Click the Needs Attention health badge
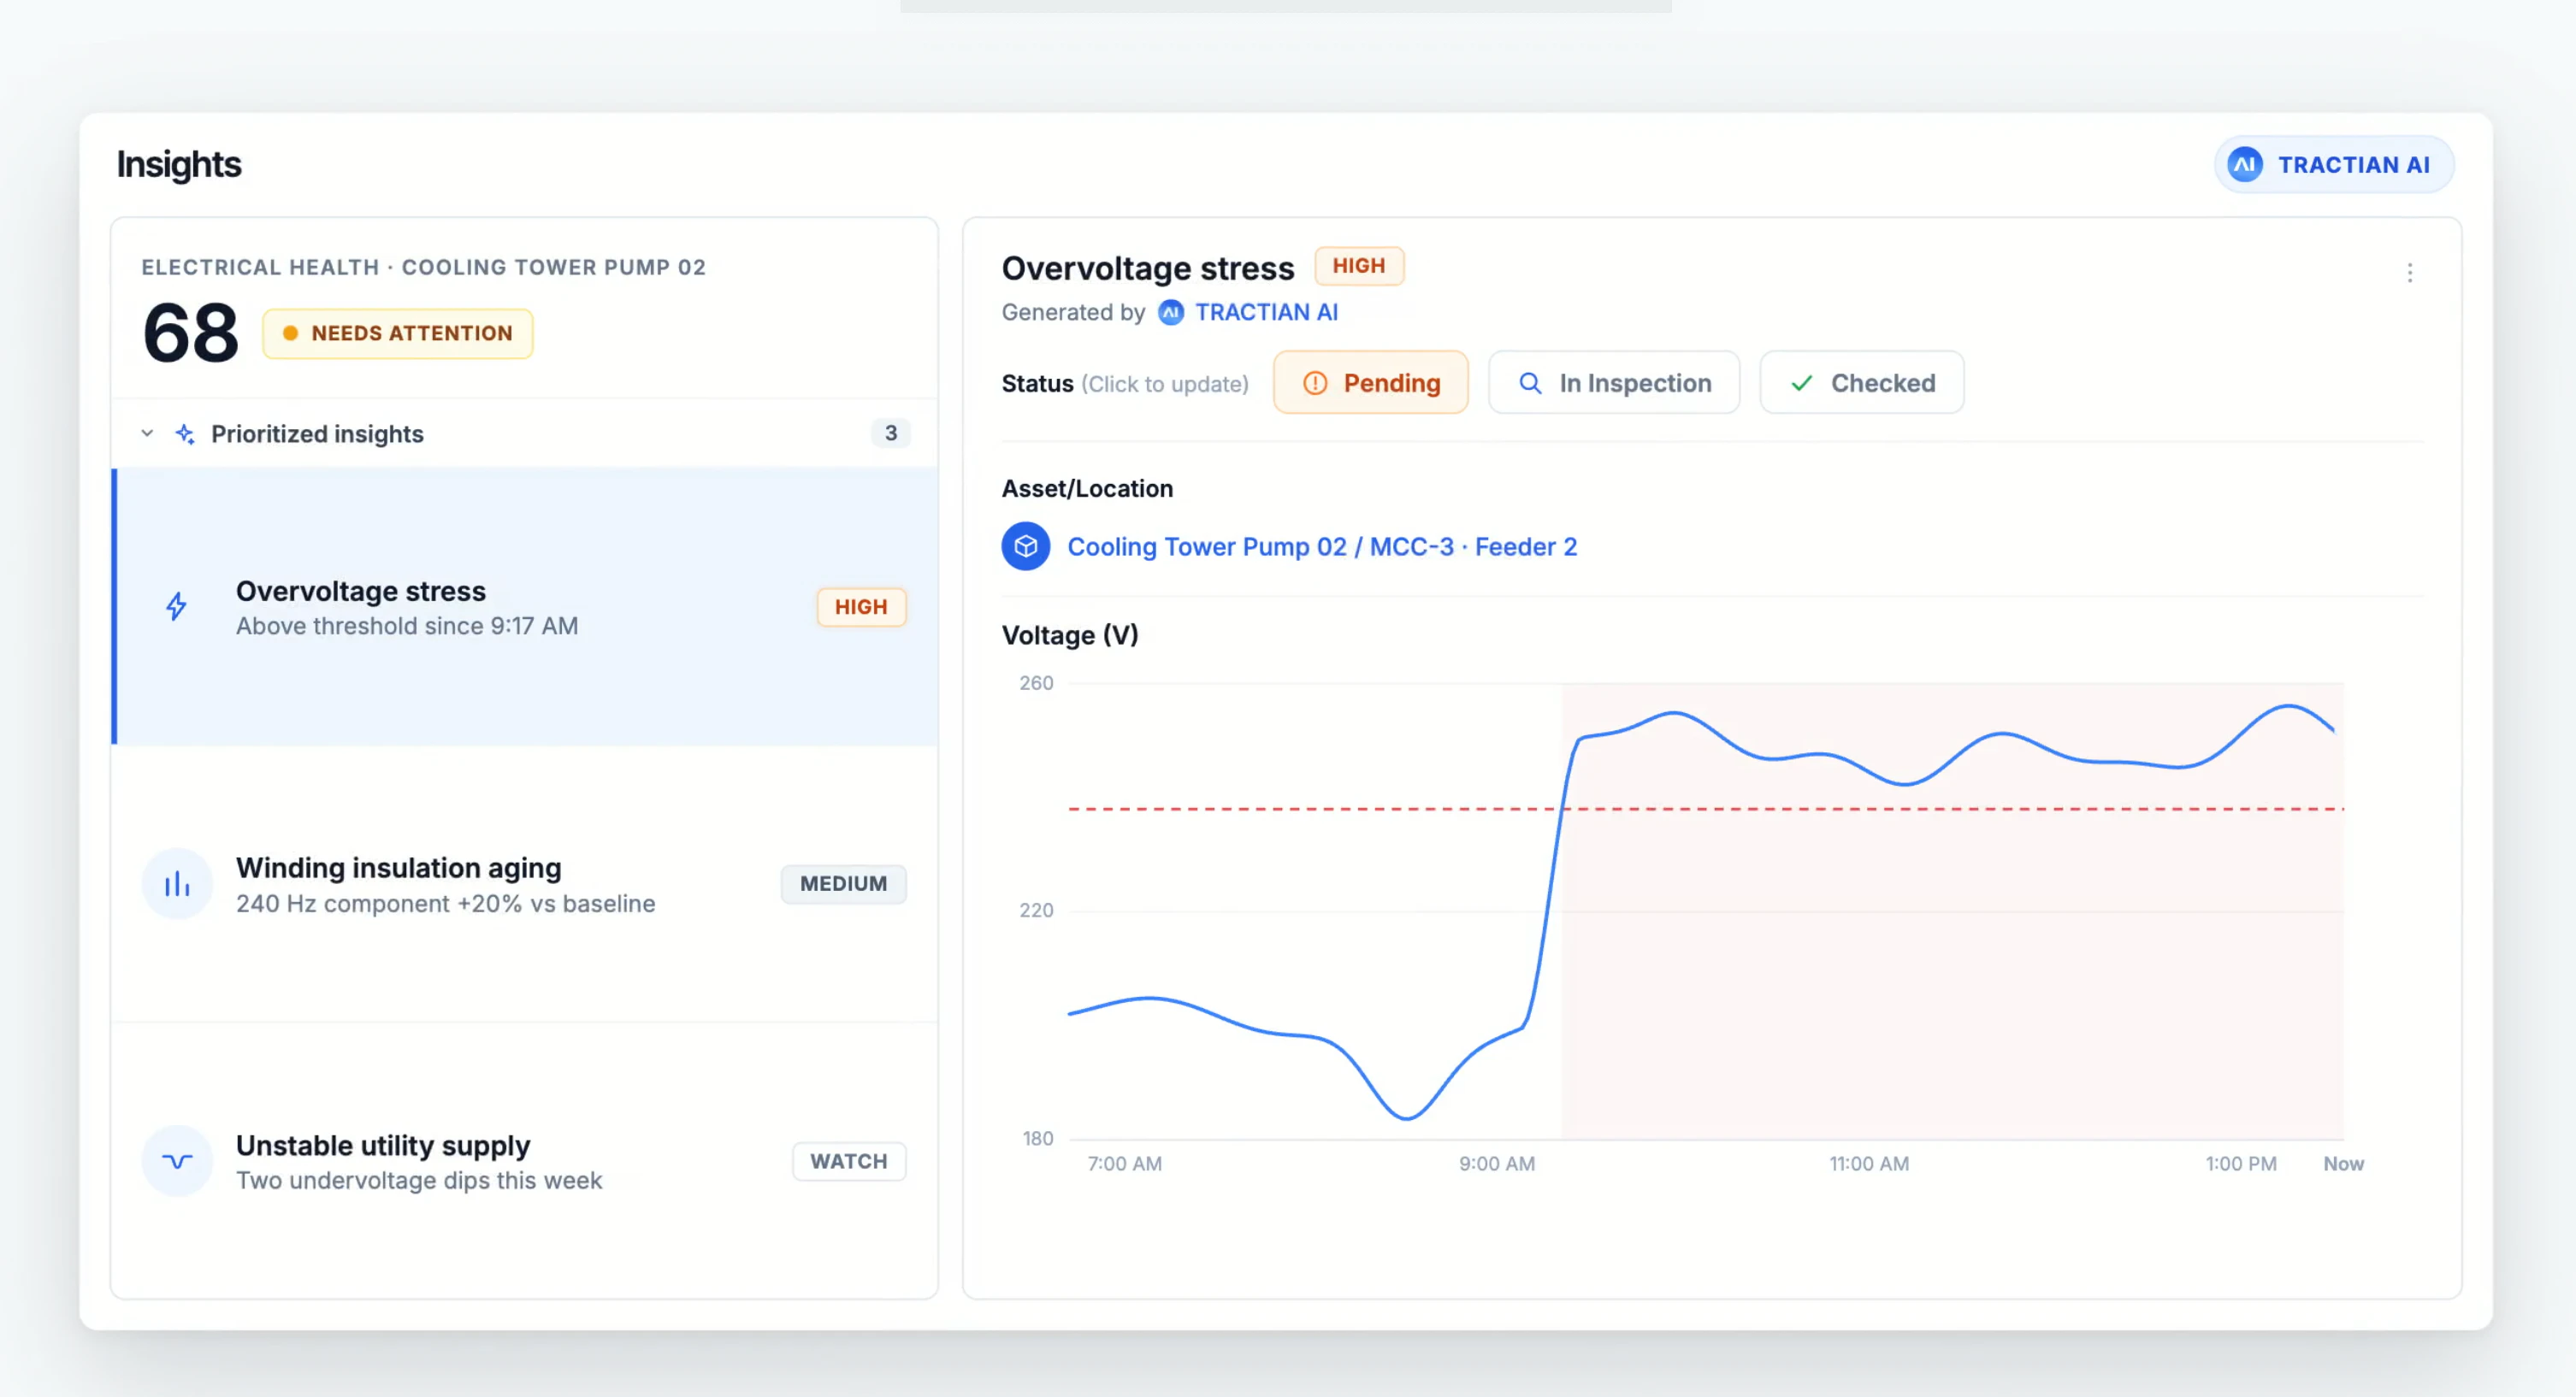This screenshot has width=2576, height=1397. pos(397,334)
